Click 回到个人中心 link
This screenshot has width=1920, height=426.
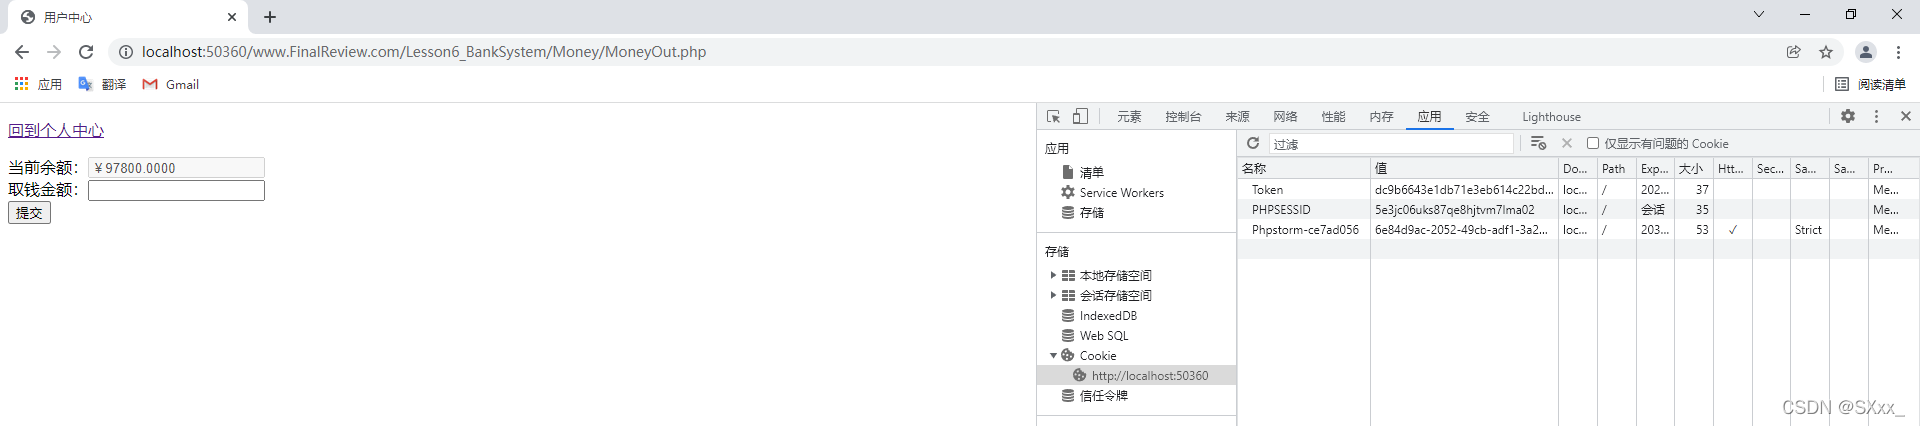click(56, 130)
